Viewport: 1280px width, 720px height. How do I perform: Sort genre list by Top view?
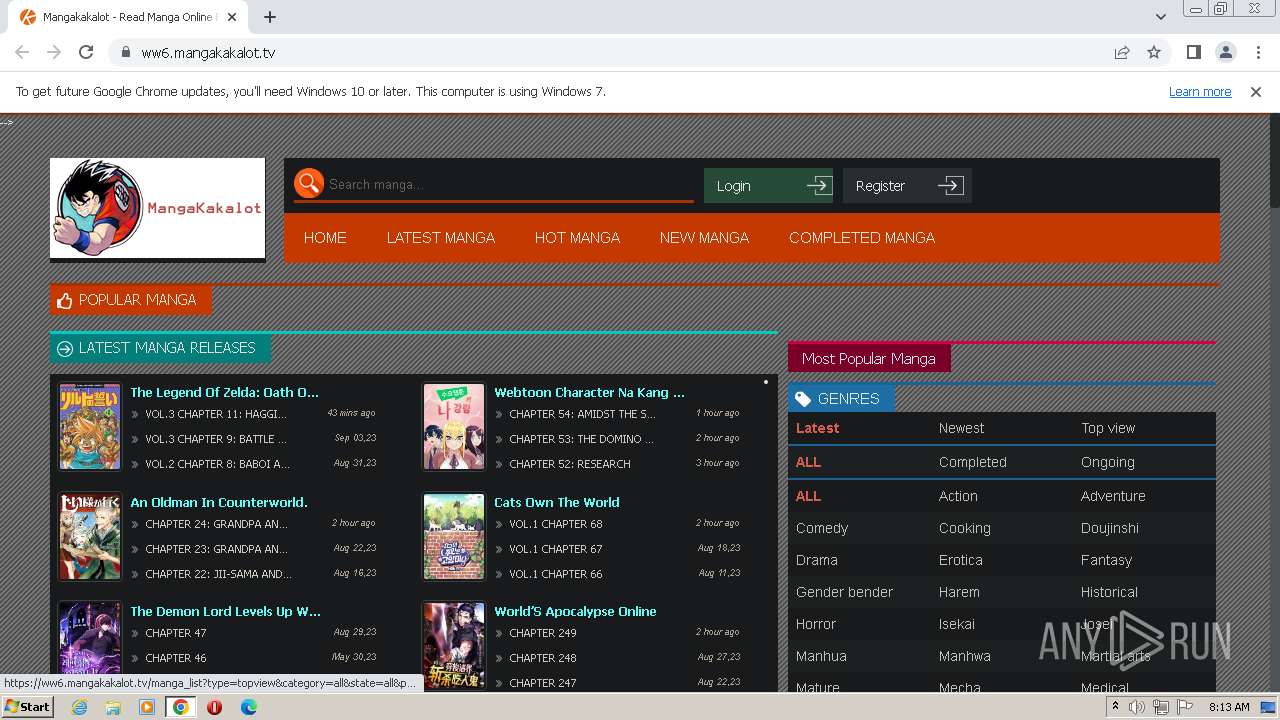pos(1108,428)
